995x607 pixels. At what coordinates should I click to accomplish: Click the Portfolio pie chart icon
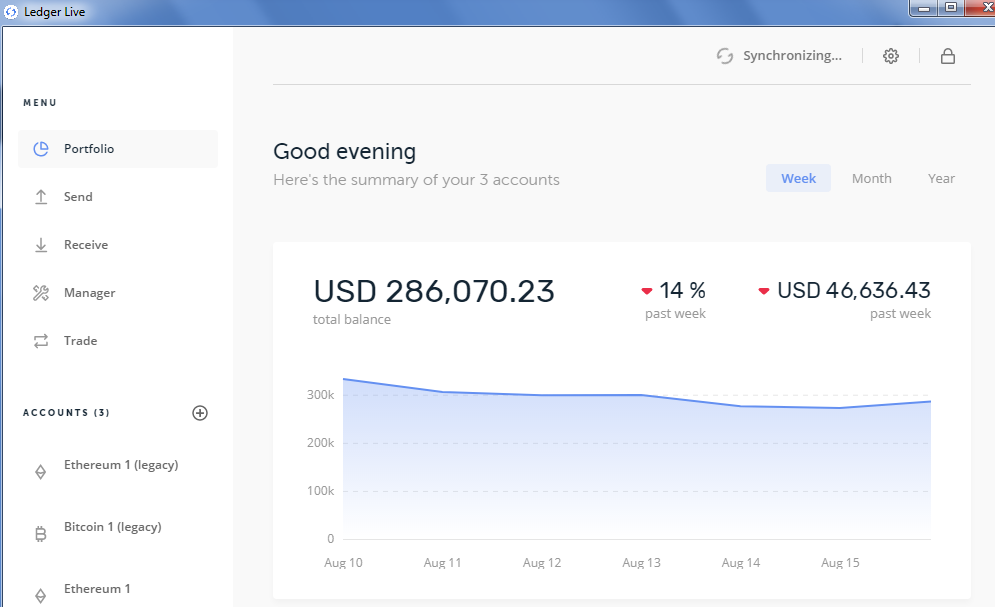click(41, 149)
